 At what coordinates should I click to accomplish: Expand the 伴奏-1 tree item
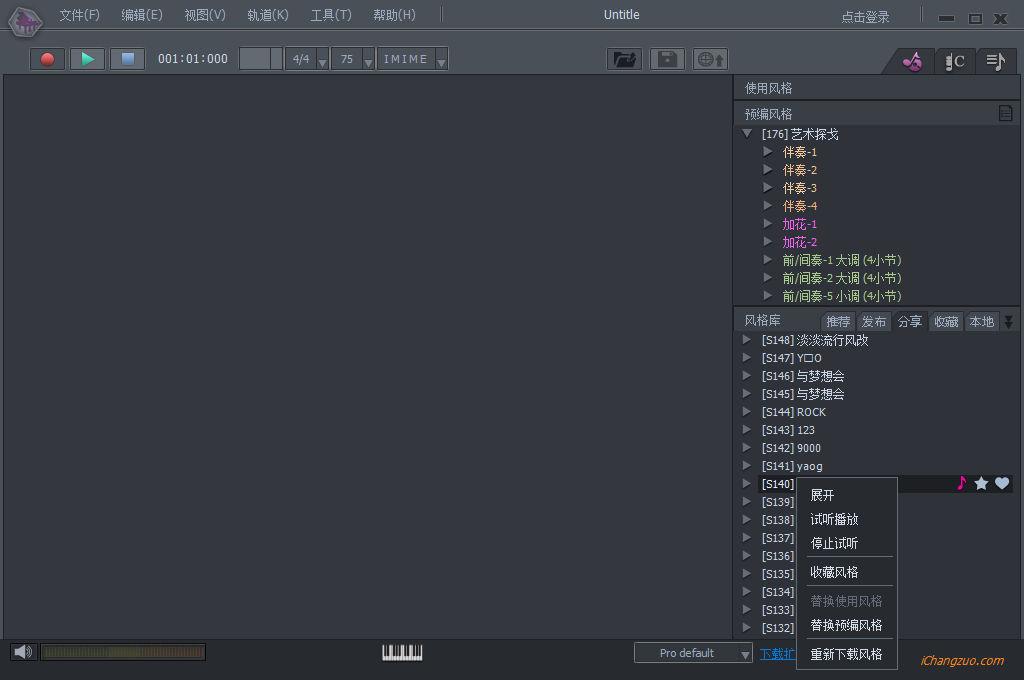tap(768, 152)
